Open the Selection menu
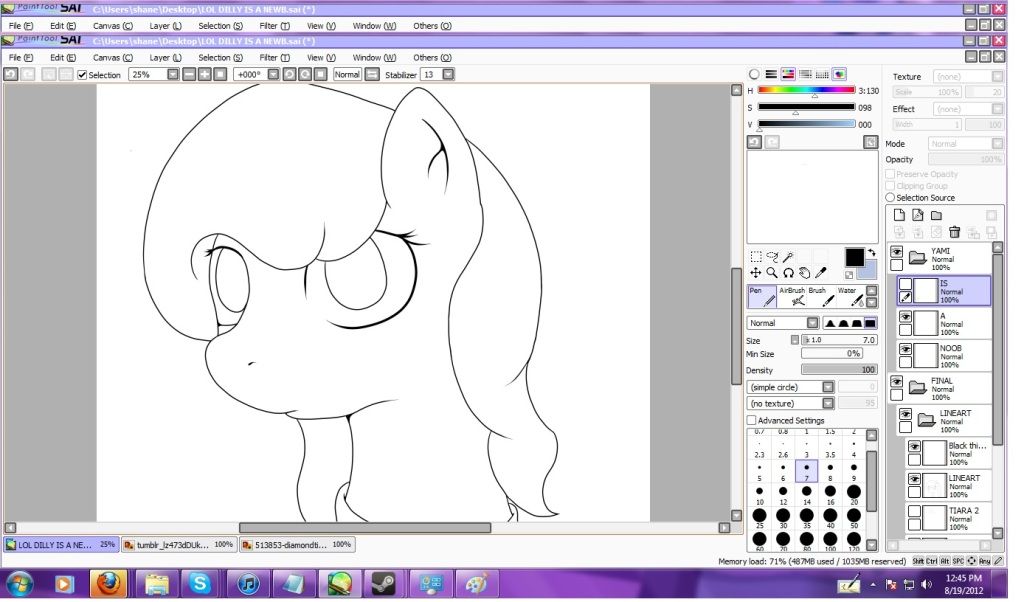Viewport: 1024px width, 602px height. (x=220, y=57)
